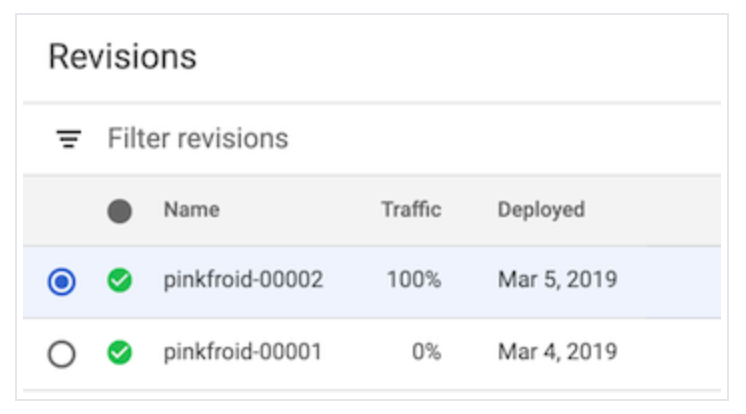
Task: Click gray status circle header icon
Action: point(120,211)
